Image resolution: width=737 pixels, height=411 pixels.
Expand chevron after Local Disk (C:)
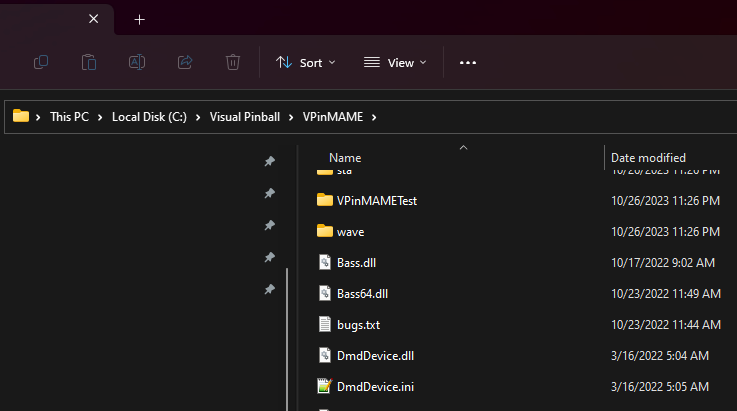[198, 117]
